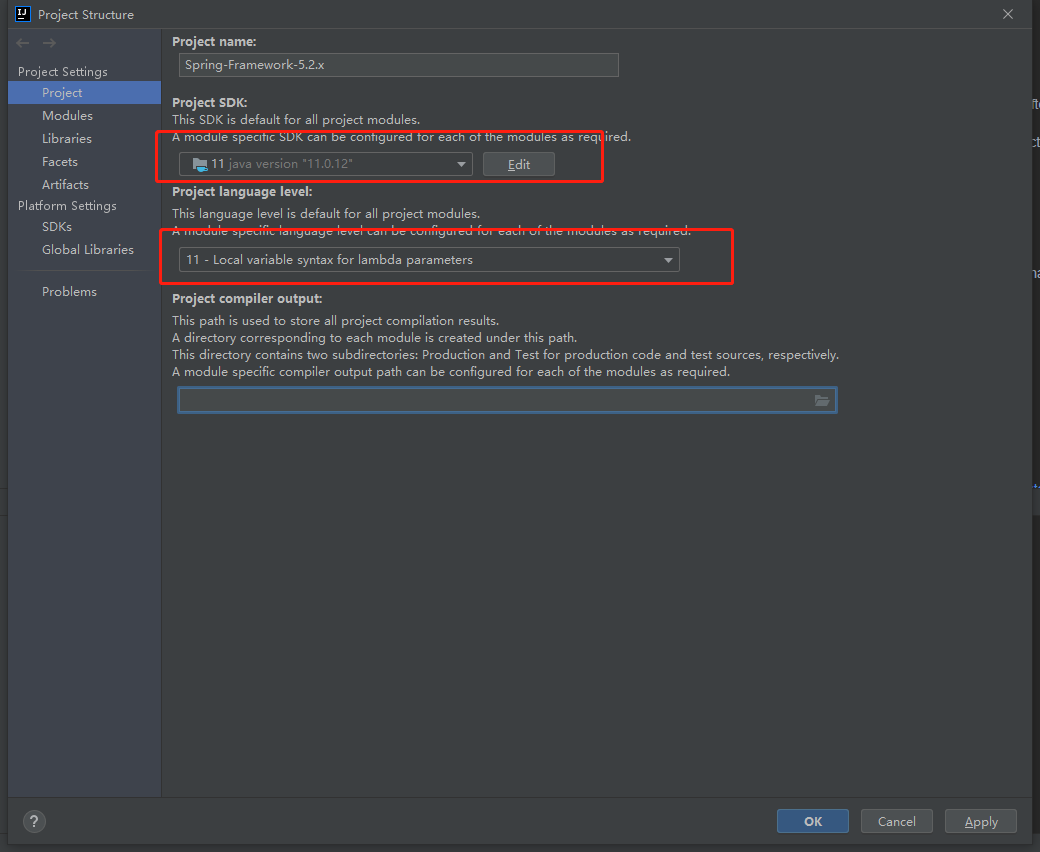The width and height of the screenshot is (1040, 852).
Task: Close the Project Structure dialog
Action: pos(1008,14)
